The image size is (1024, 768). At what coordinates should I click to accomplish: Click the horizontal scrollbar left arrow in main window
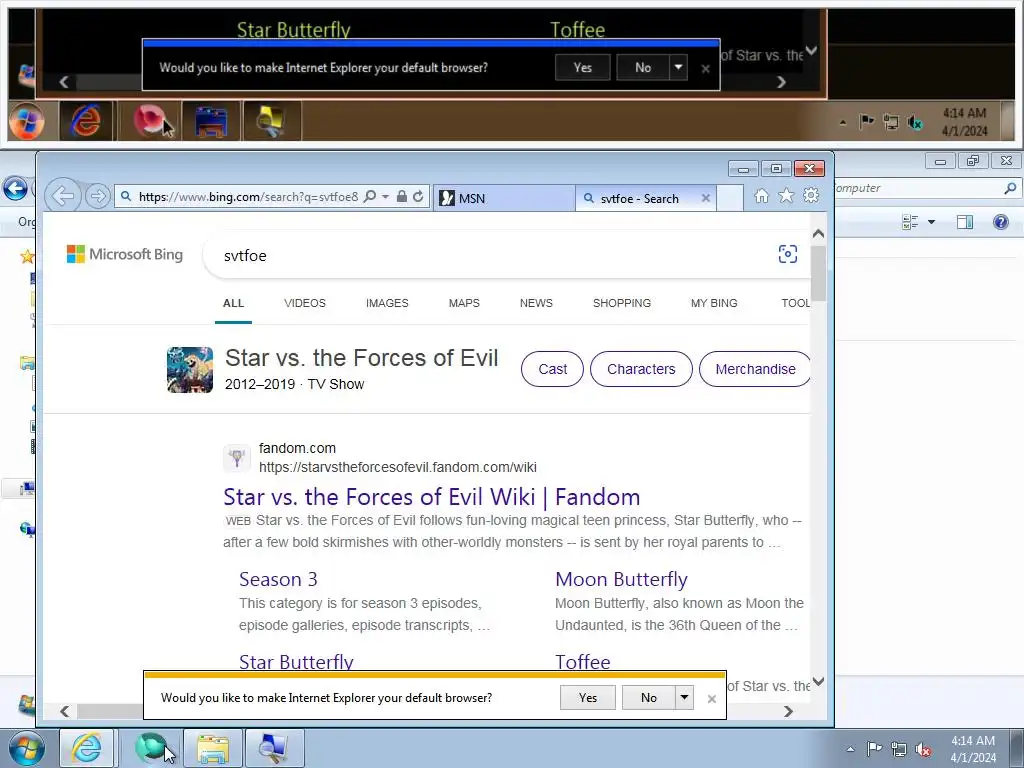65,711
